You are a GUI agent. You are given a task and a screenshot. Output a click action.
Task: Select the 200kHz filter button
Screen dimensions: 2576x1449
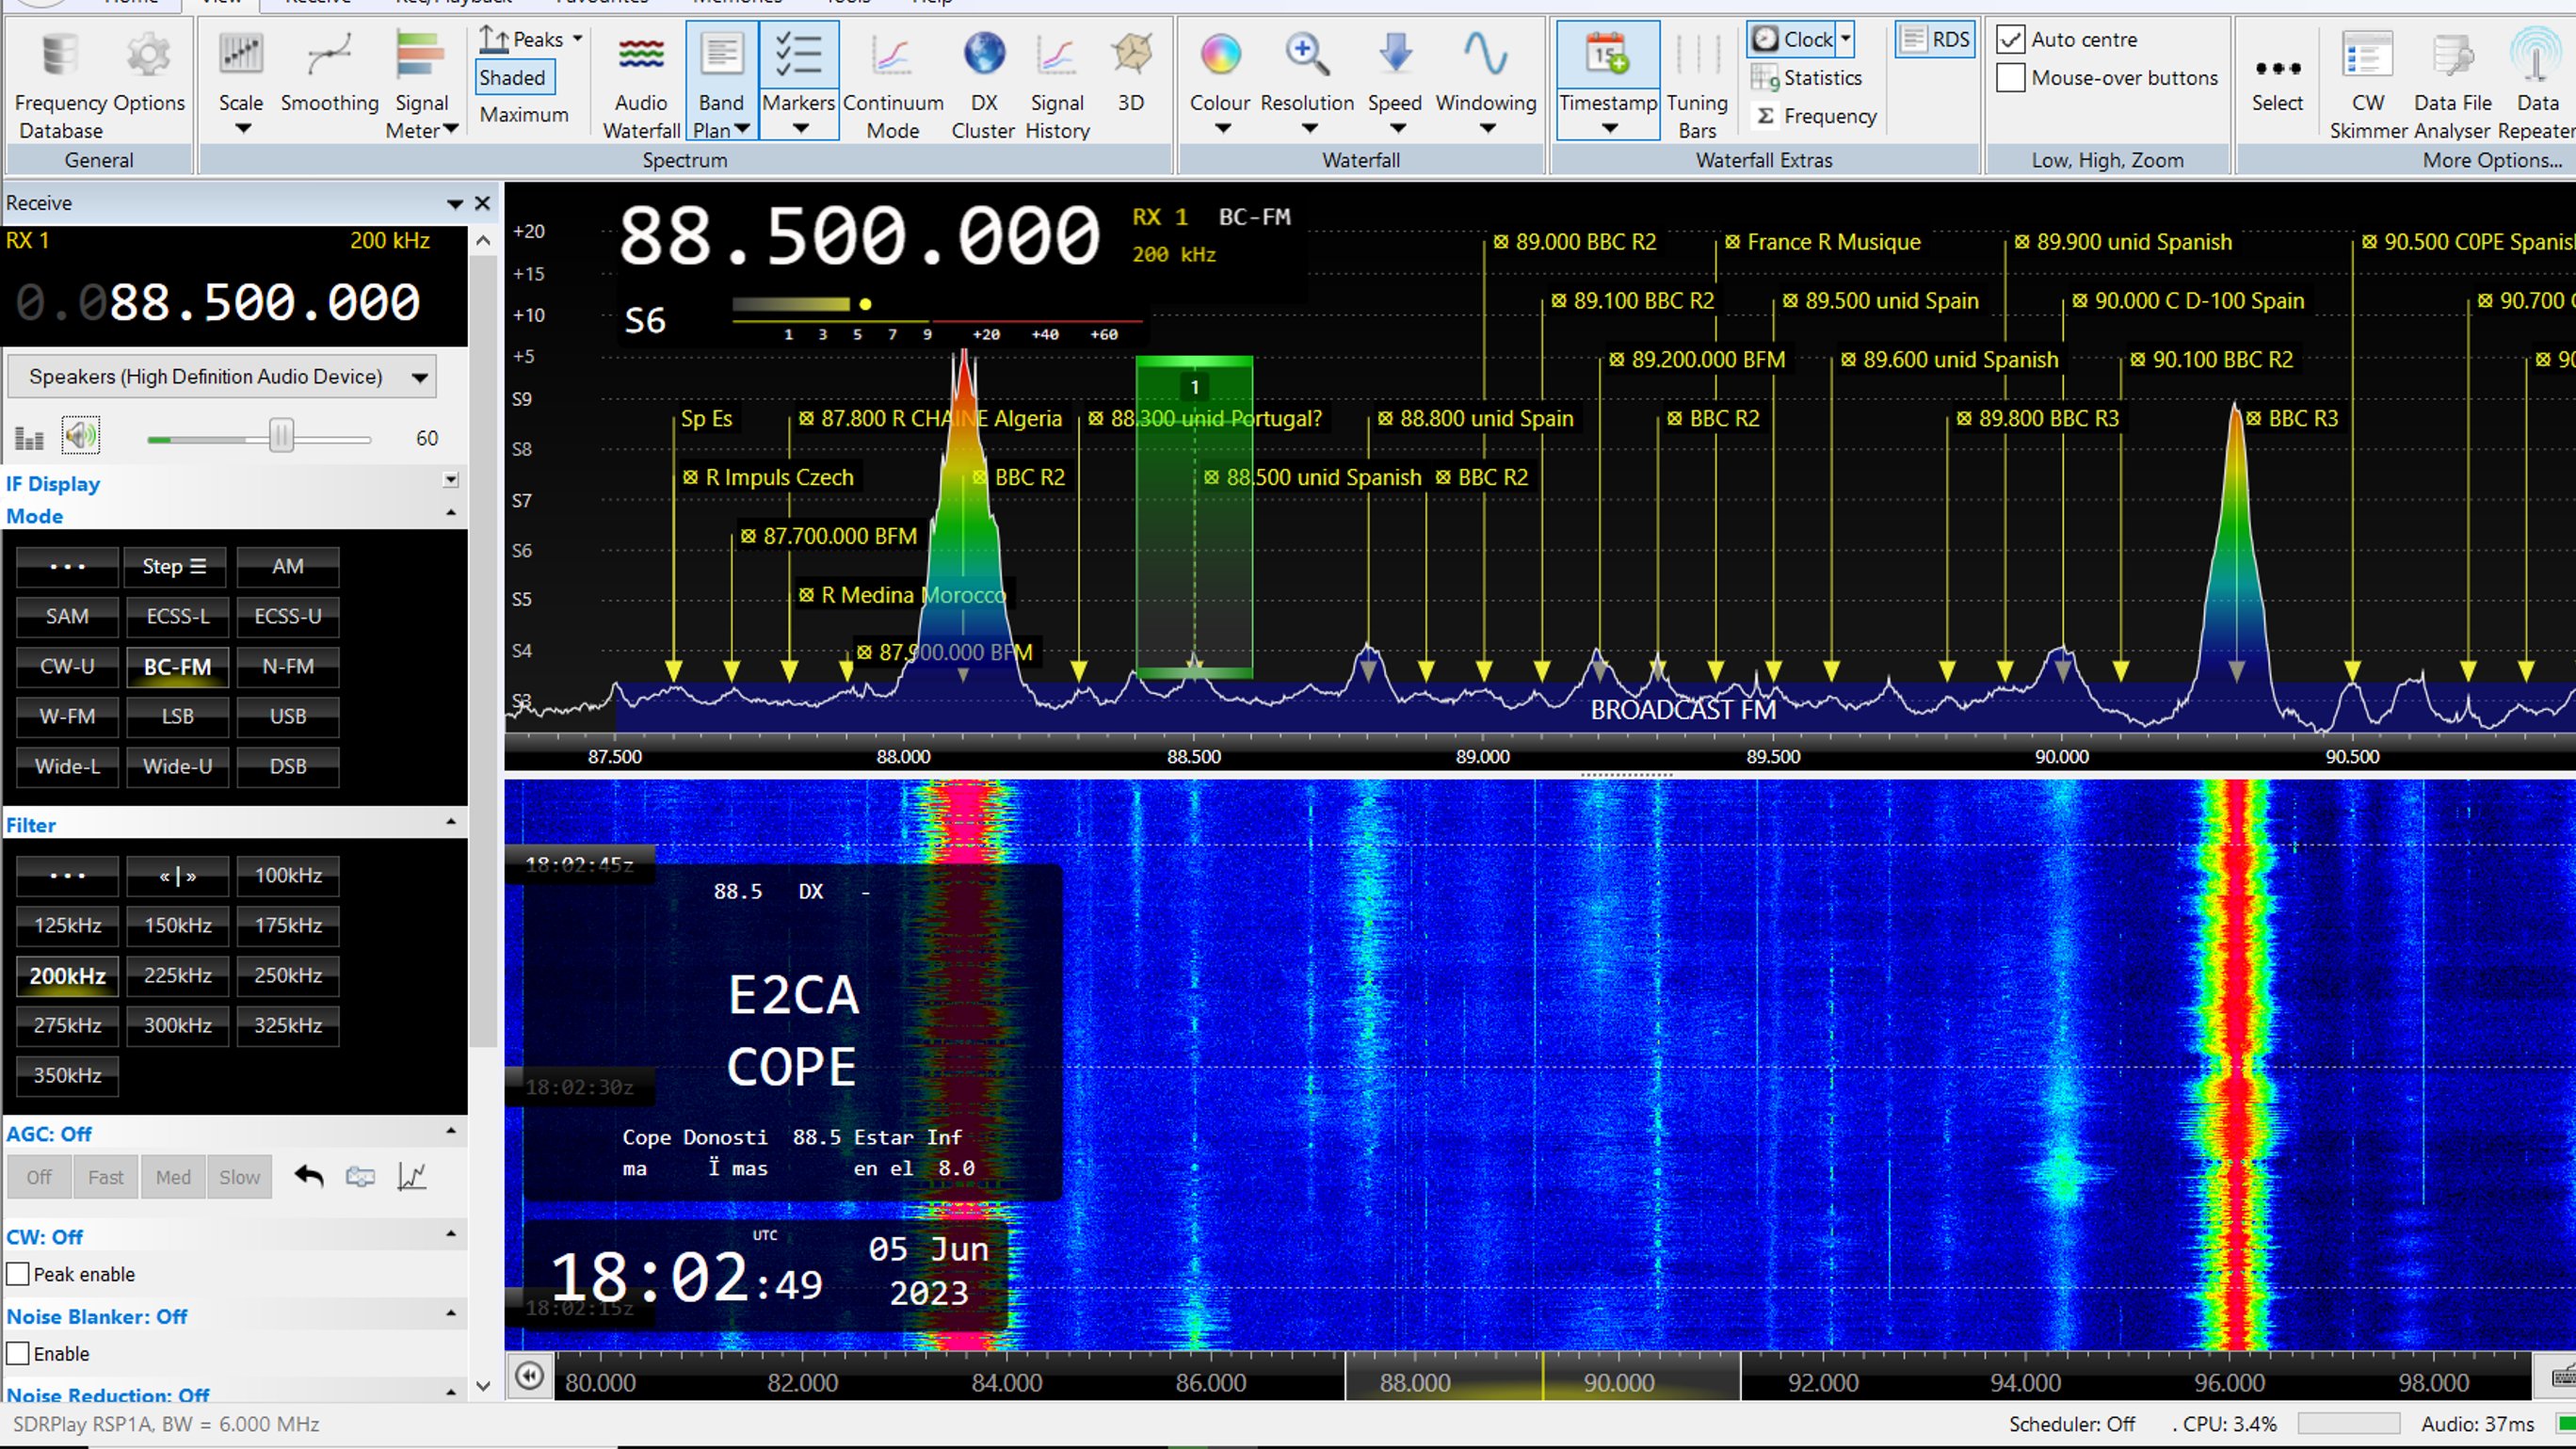pyautogui.click(x=67, y=975)
